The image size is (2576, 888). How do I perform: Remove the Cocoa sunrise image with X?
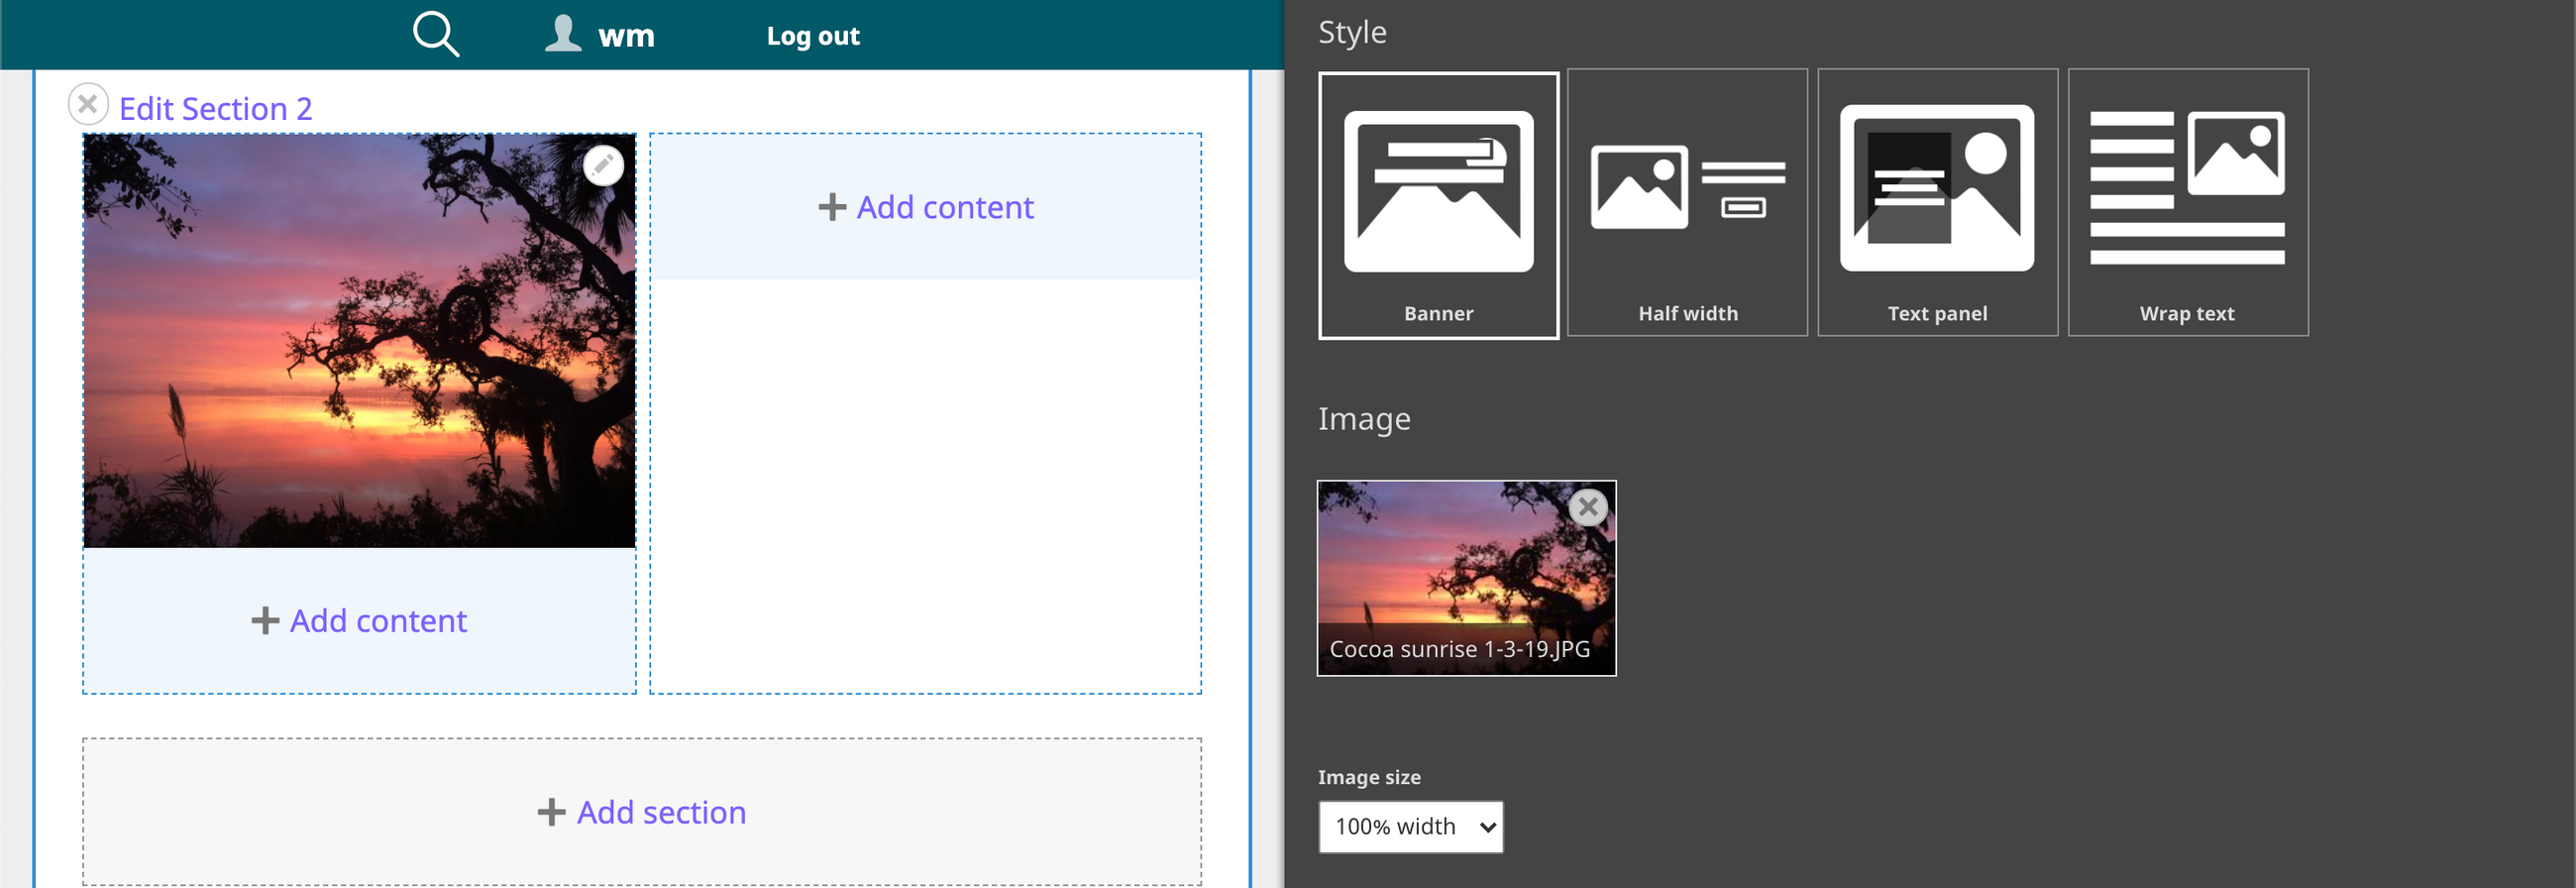tap(1587, 507)
